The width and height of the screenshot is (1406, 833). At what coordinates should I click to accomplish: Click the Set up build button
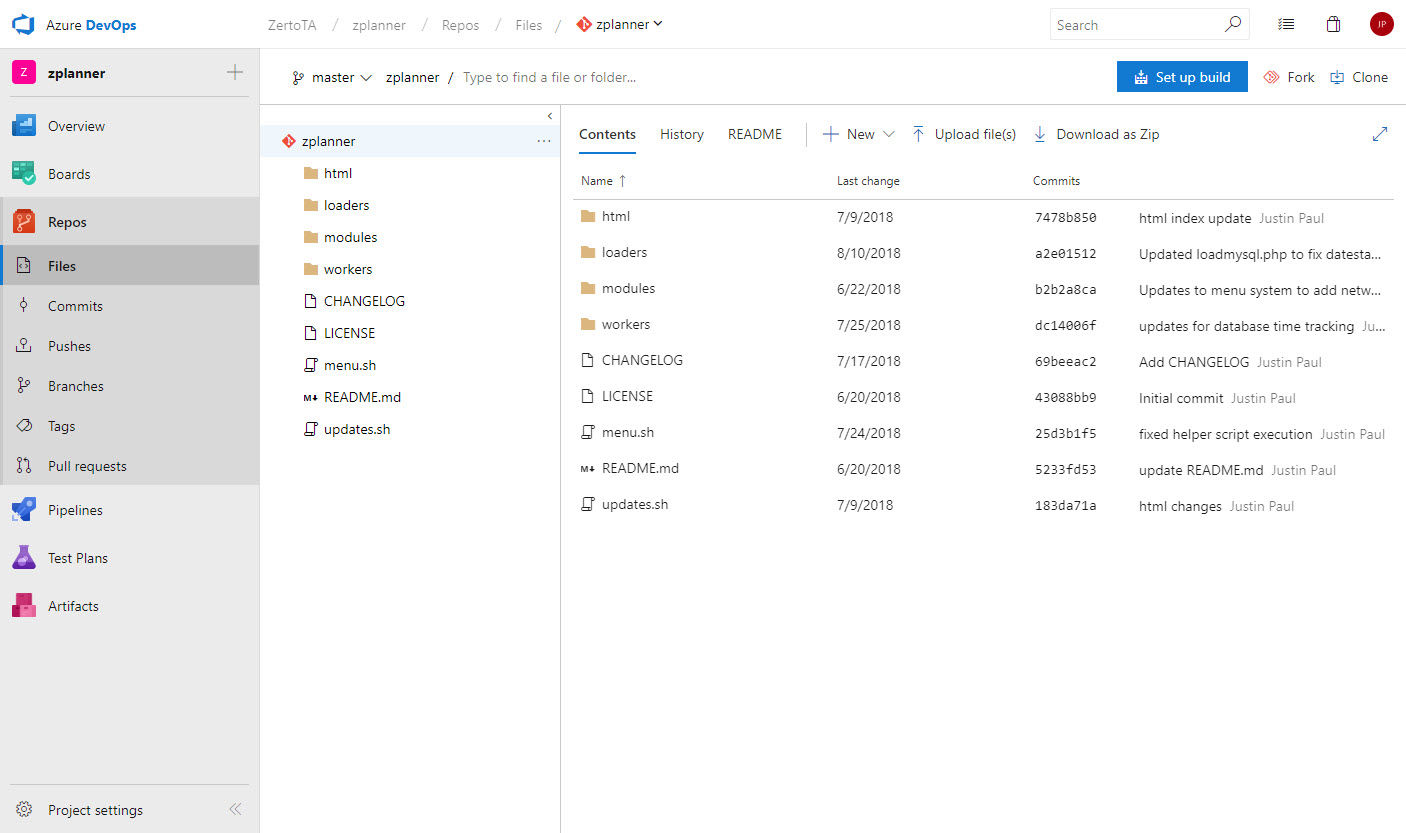pos(1182,77)
